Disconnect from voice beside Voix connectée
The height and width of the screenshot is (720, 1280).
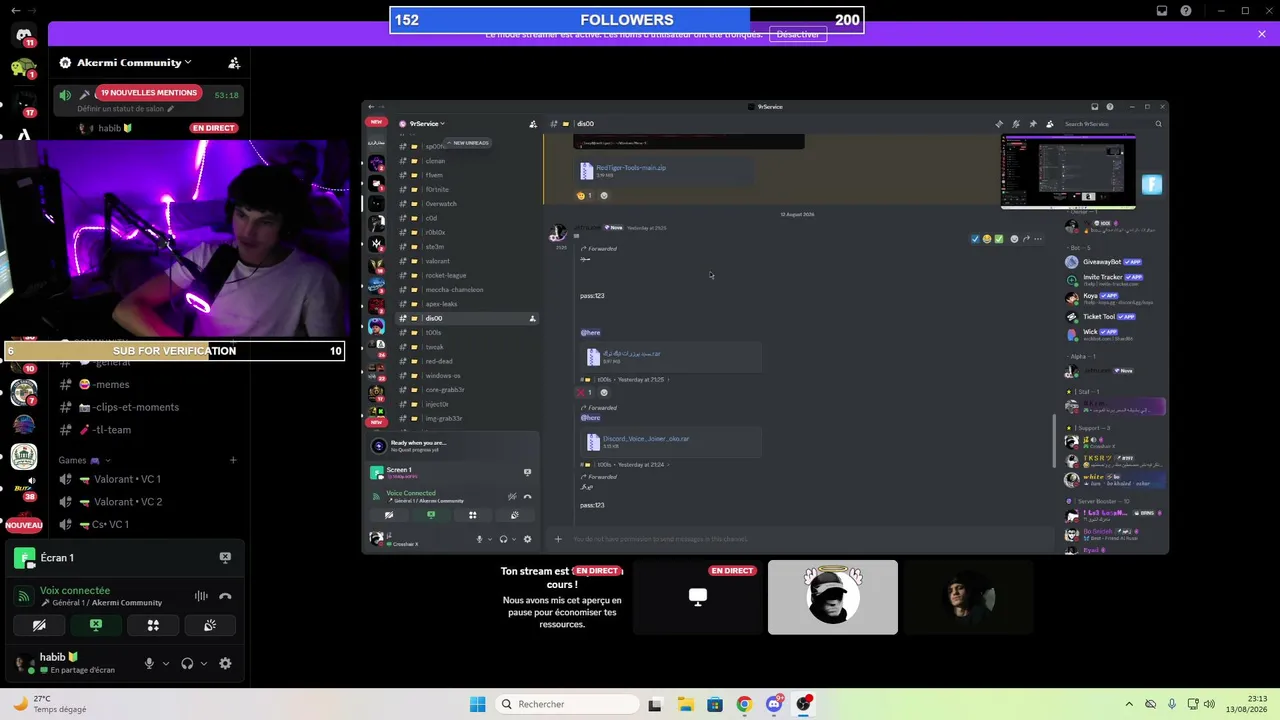pos(225,596)
